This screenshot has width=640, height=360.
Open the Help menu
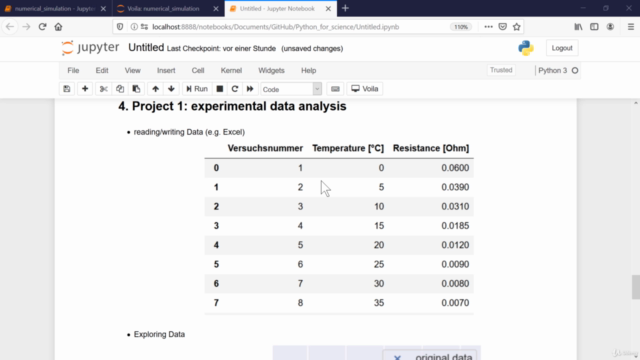[x=309, y=71]
